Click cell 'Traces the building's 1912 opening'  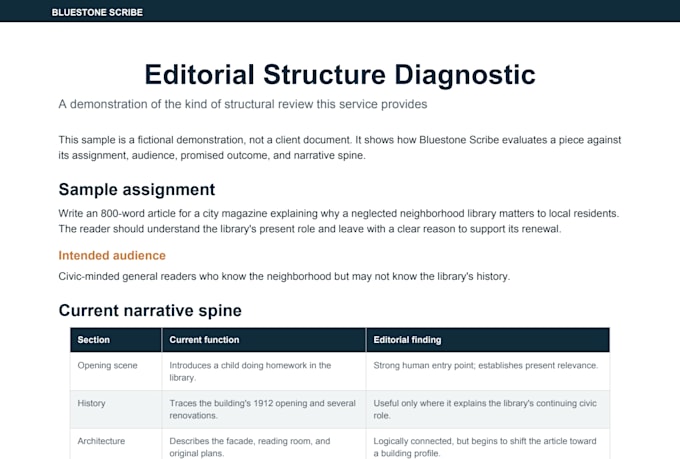(x=264, y=409)
